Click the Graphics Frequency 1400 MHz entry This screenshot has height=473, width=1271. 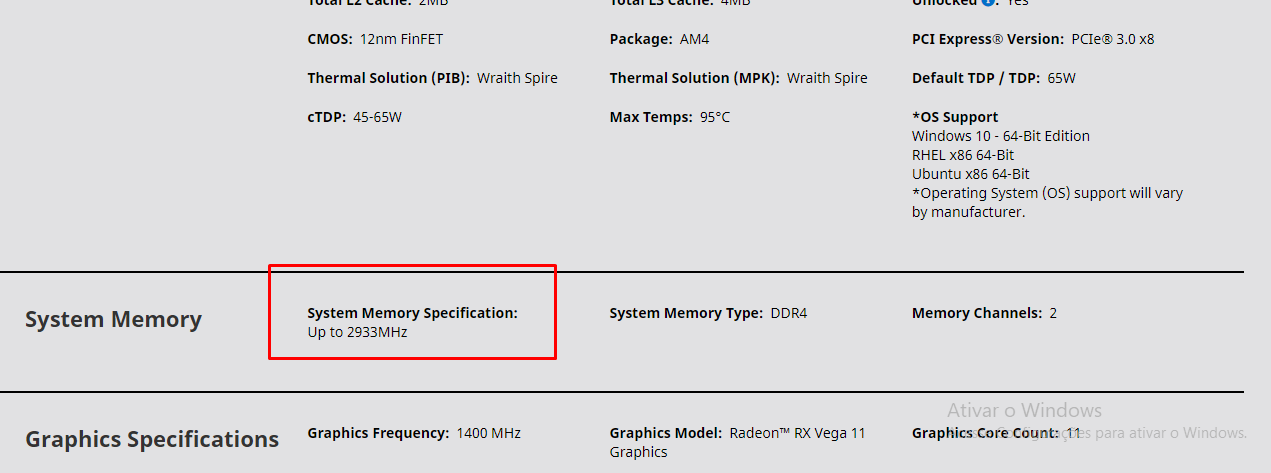[414, 433]
